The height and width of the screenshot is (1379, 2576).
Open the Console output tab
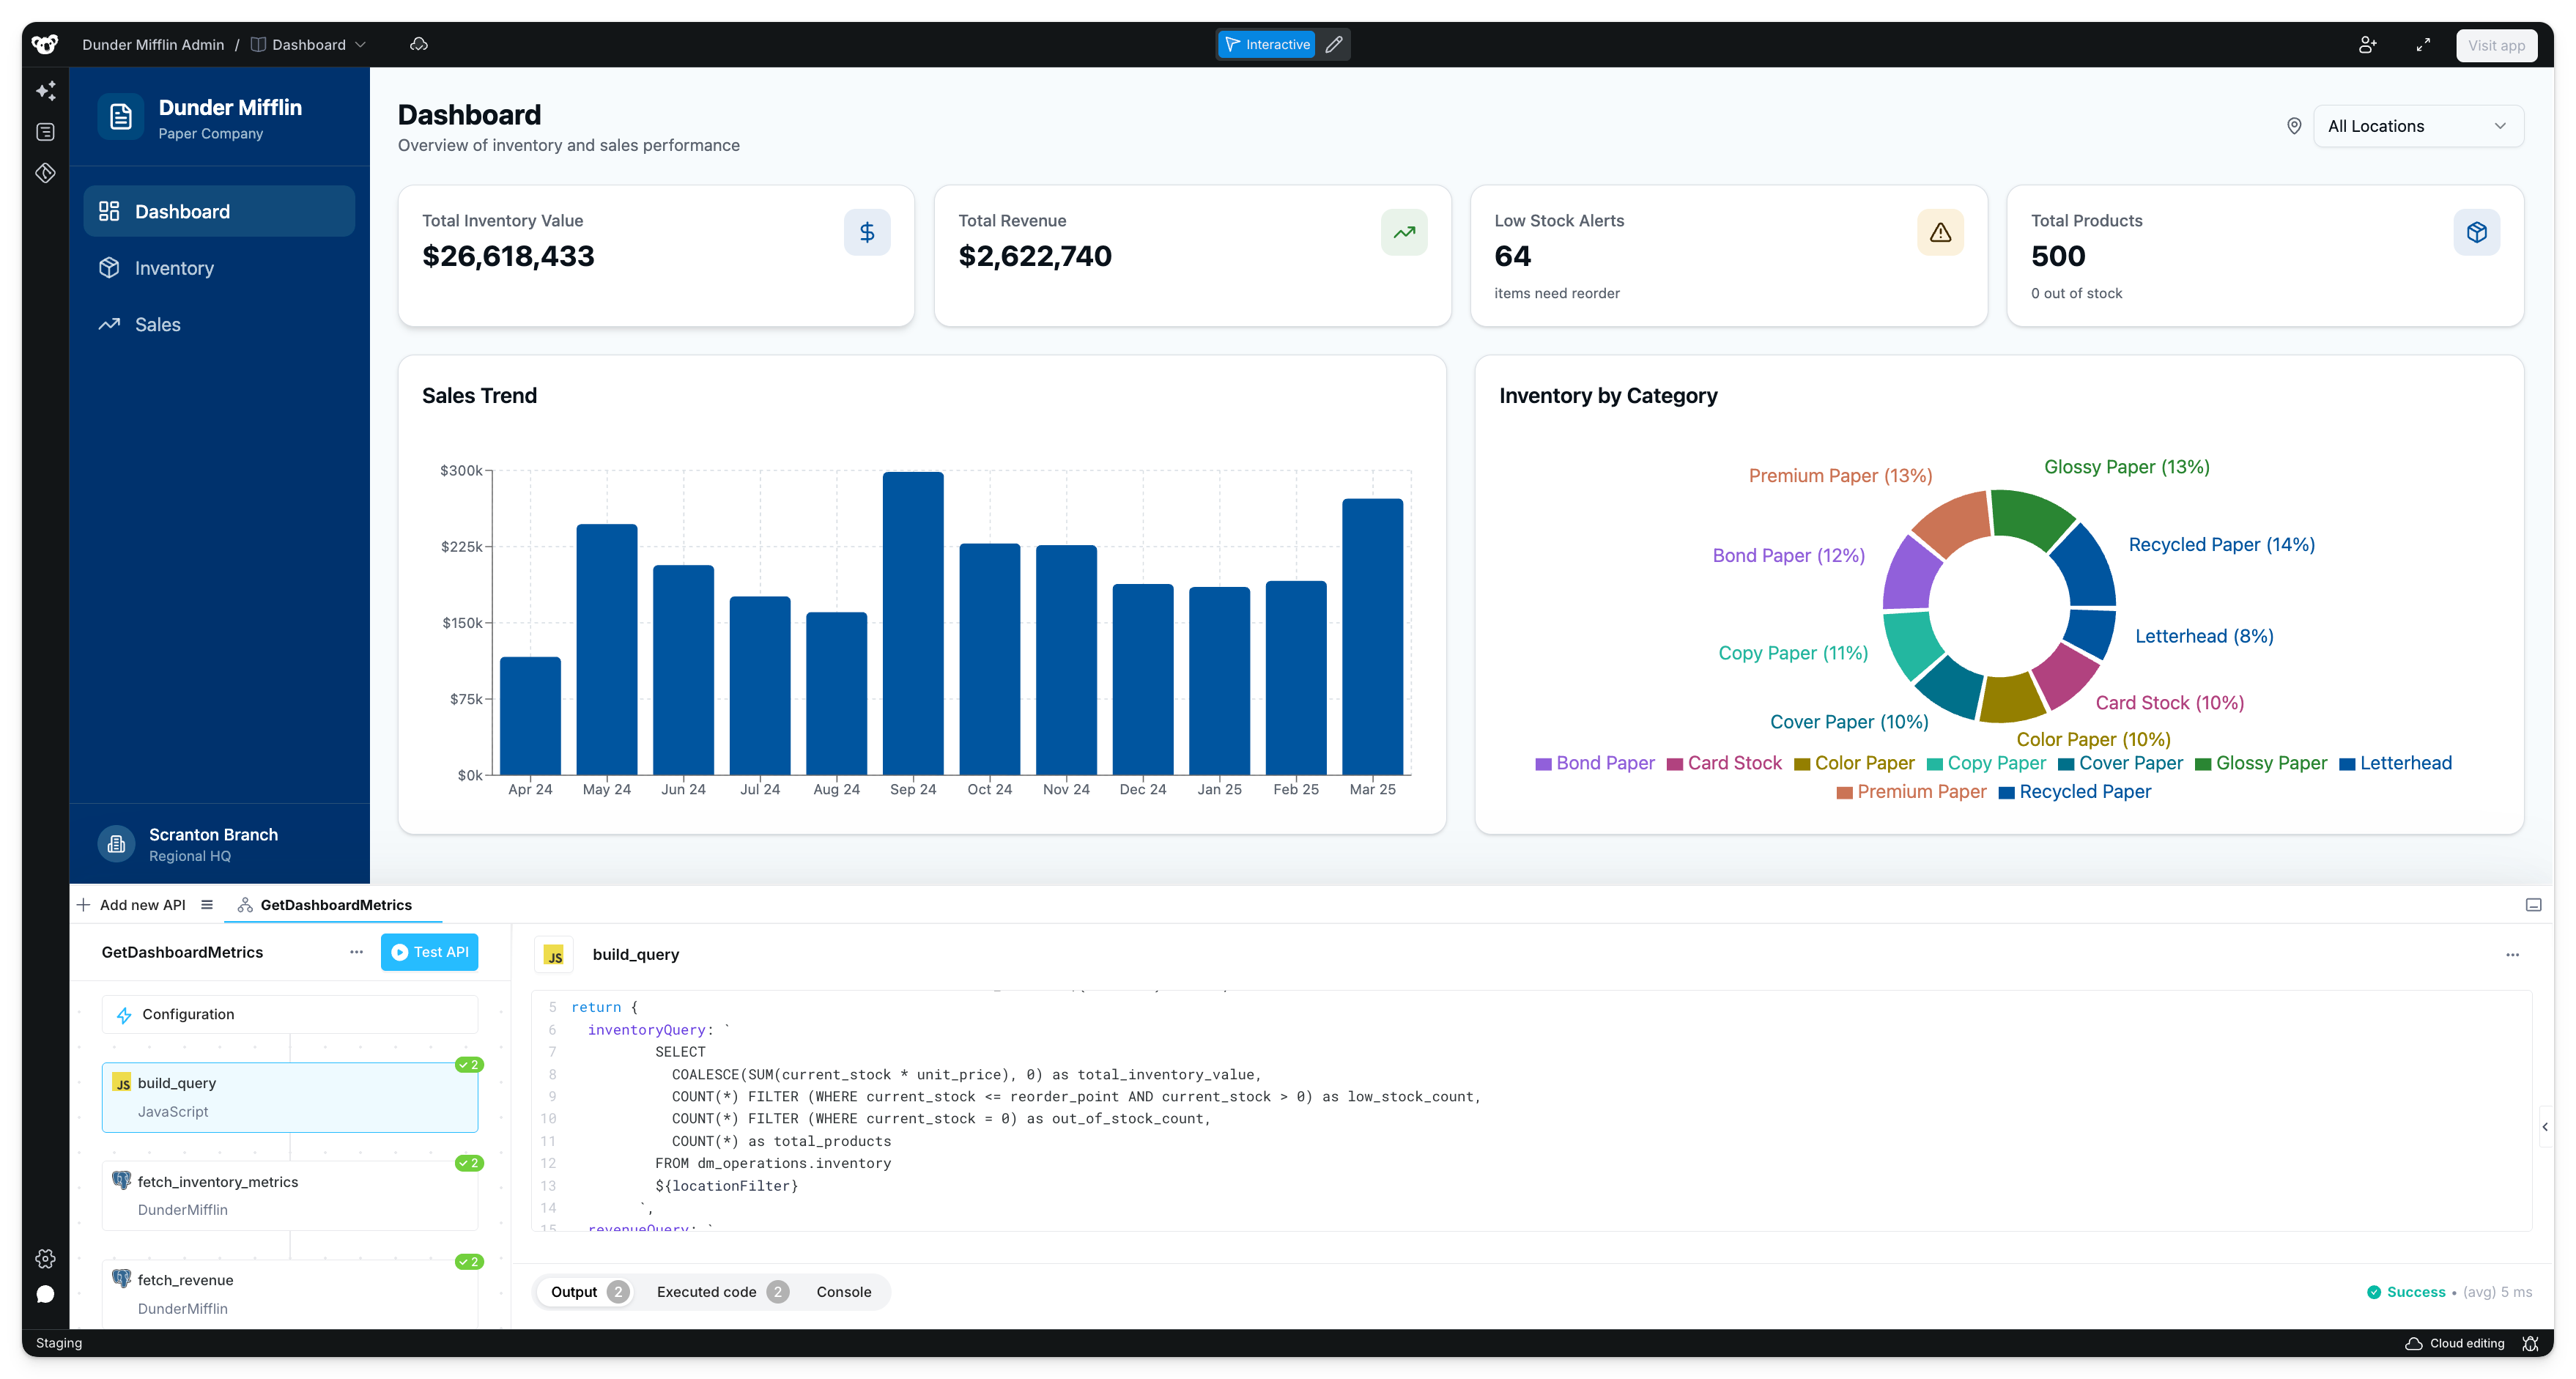[x=843, y=1292]
